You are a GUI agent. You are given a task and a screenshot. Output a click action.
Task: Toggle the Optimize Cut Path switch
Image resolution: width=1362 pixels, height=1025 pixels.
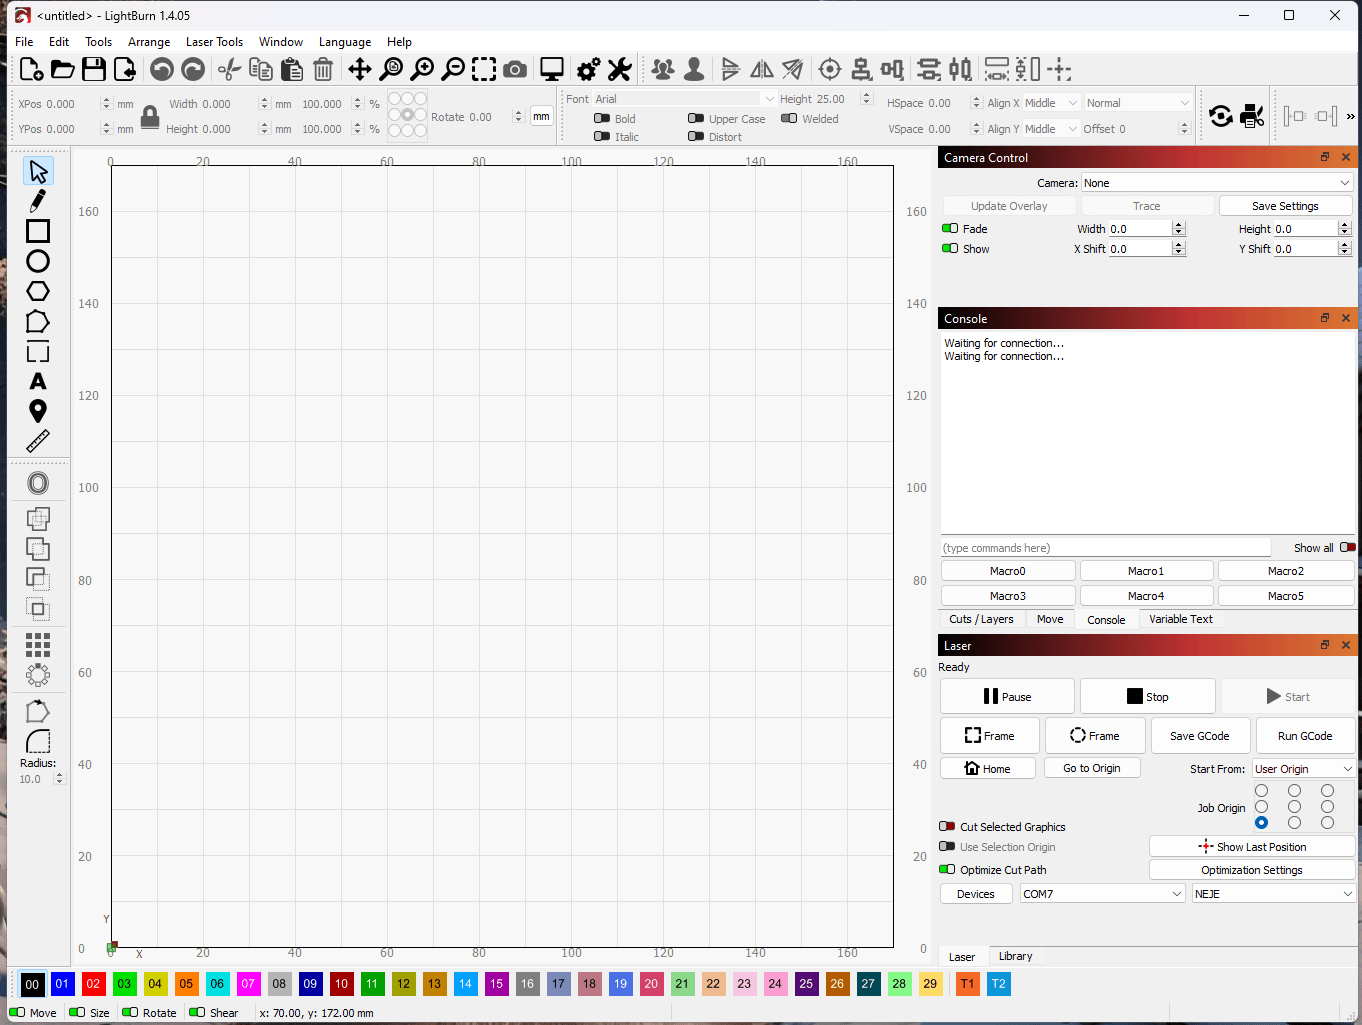point(947,870)
